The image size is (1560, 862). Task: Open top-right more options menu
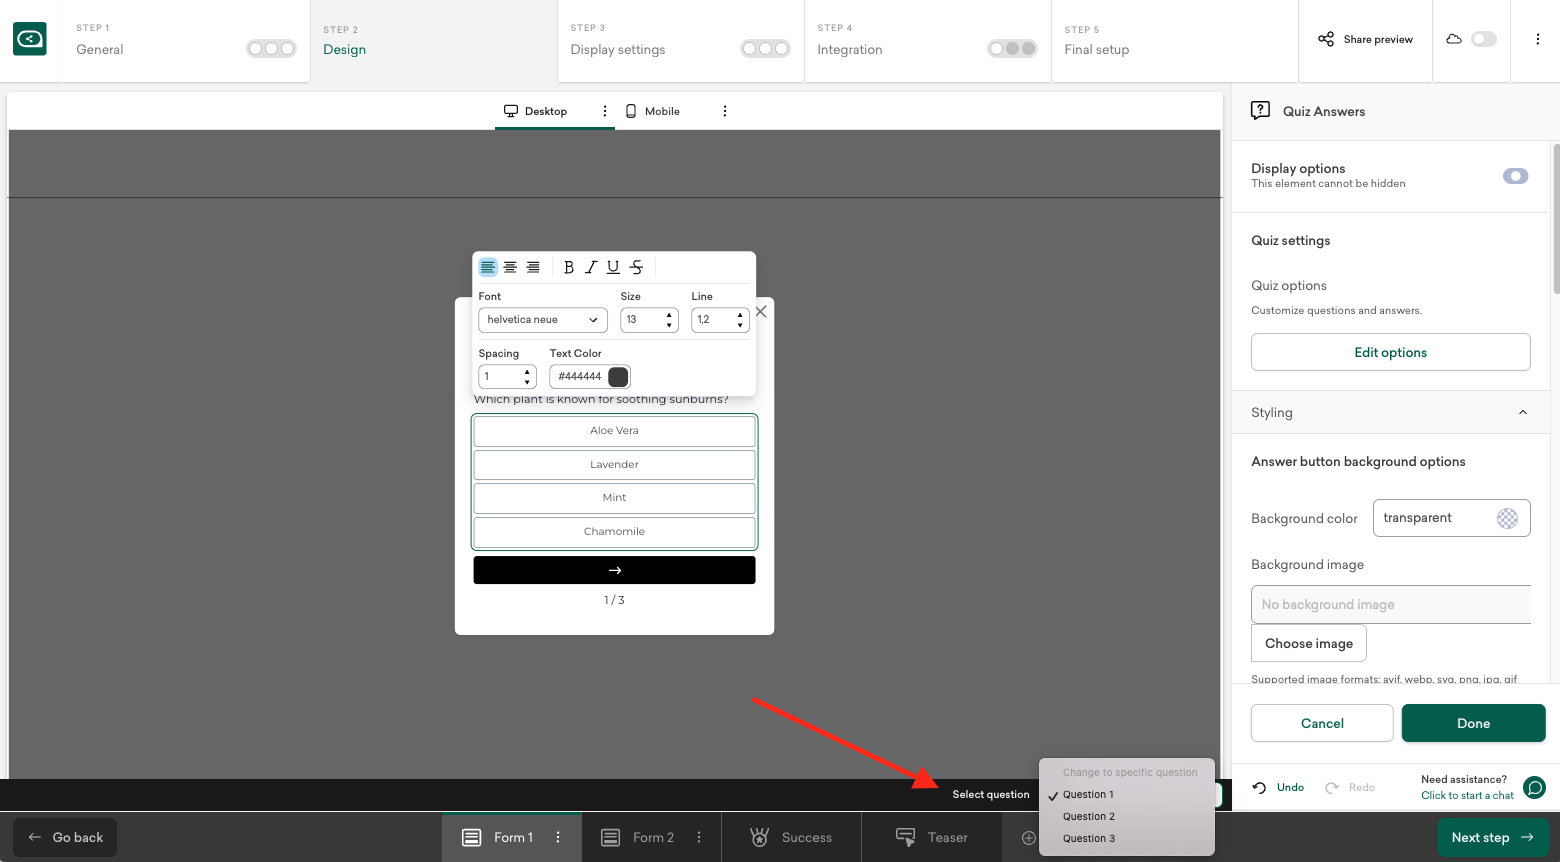click(1538, 39)
